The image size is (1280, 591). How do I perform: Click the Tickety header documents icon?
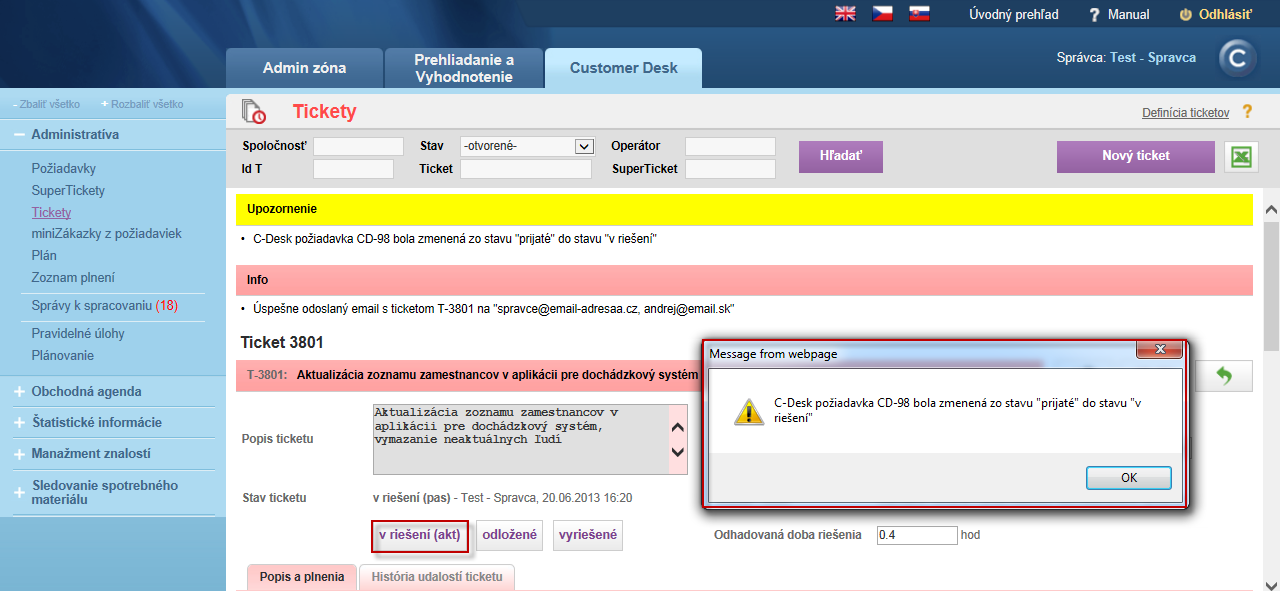click(x=254, y=111)
